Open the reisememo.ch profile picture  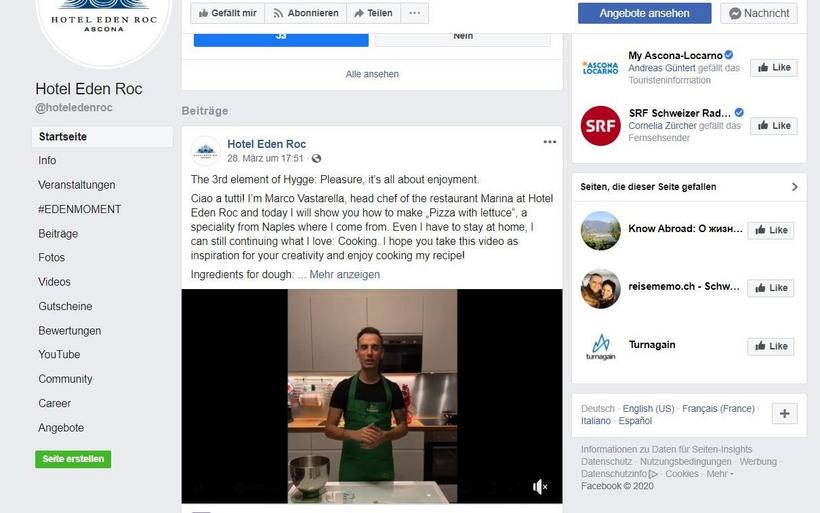(x=600, y=289)
